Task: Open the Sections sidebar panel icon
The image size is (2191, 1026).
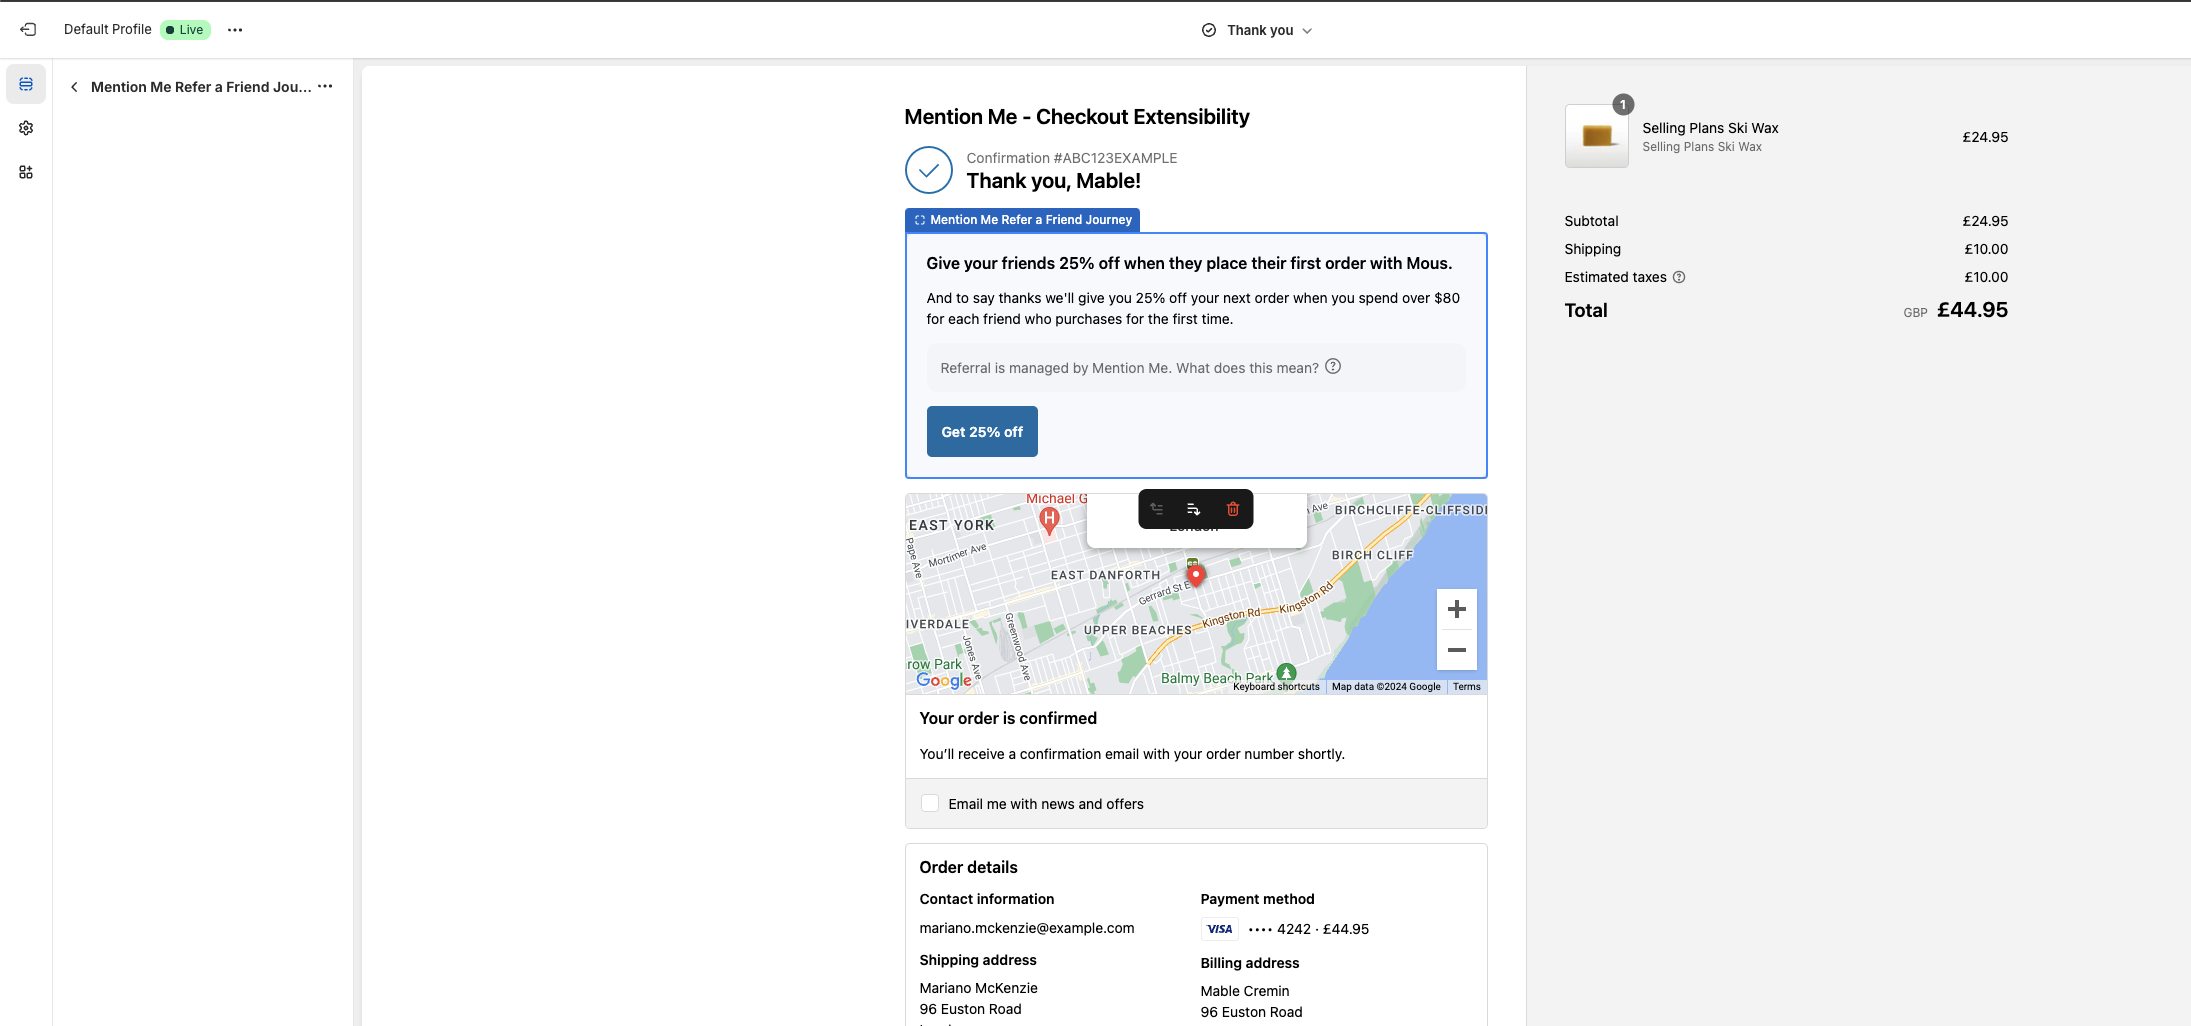Action: [26, 84]
